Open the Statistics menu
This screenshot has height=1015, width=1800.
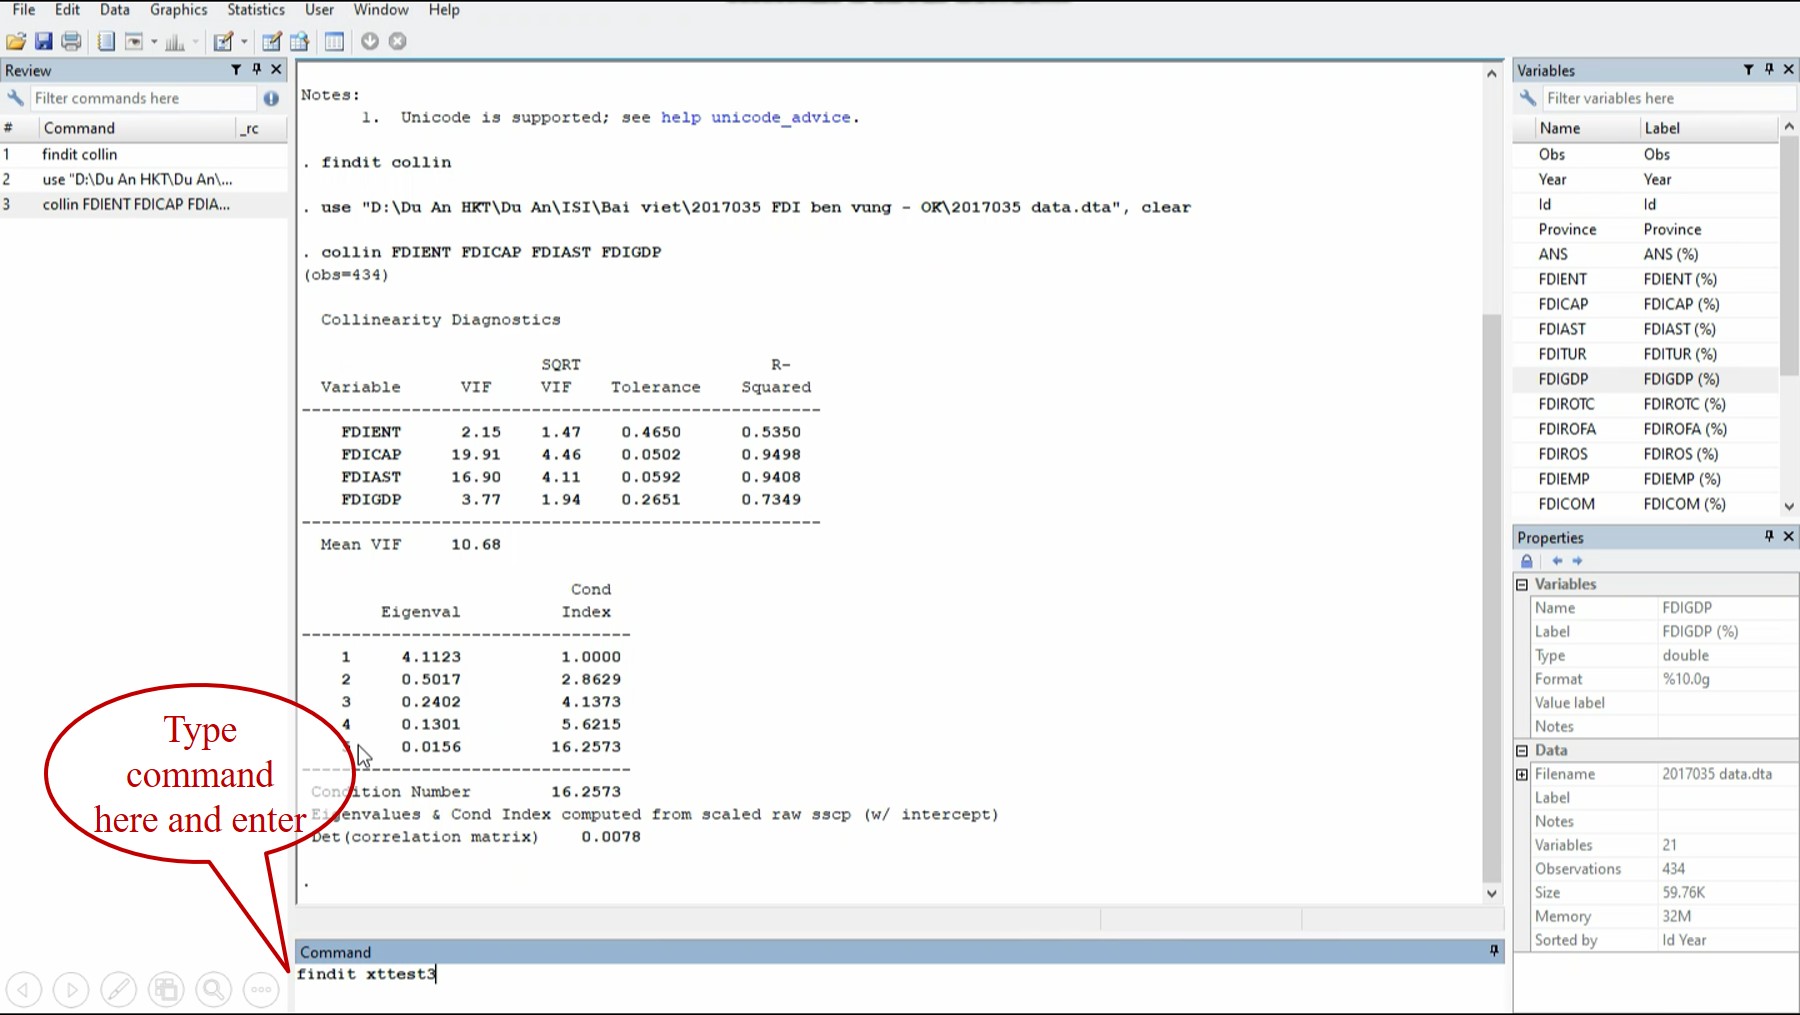coord(256,10)
